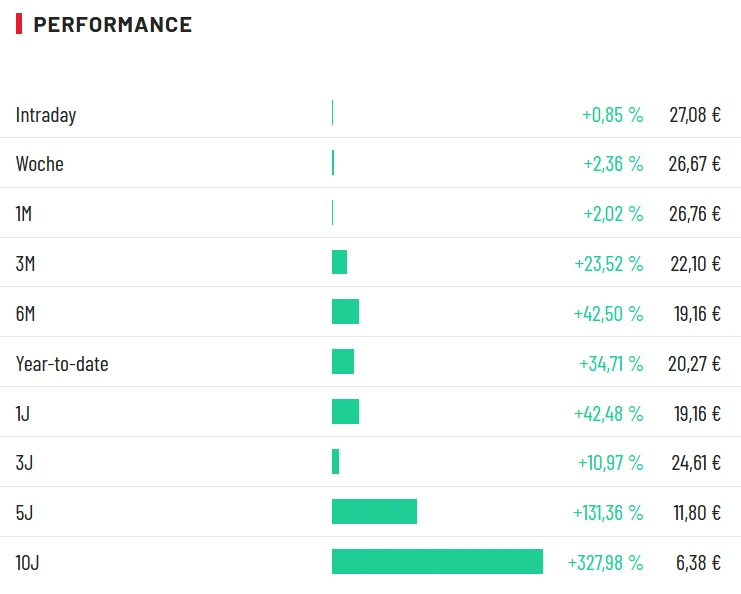Select the 1M period label
741x594 pixels.
25,214
